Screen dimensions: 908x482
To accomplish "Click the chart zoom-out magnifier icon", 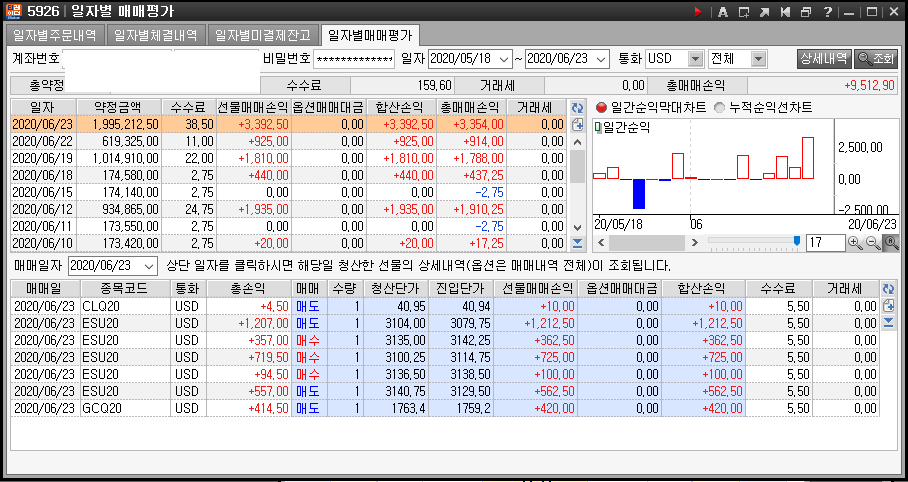I will click(872, 242).
